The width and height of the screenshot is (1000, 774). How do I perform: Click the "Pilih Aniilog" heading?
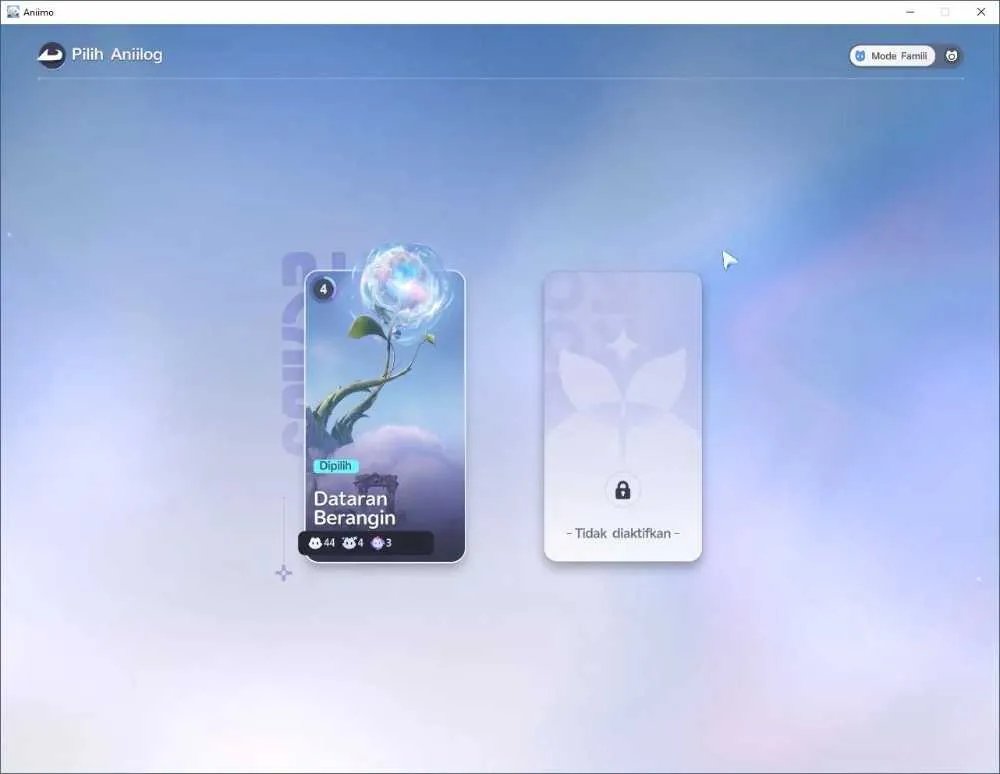pos(117,55)
